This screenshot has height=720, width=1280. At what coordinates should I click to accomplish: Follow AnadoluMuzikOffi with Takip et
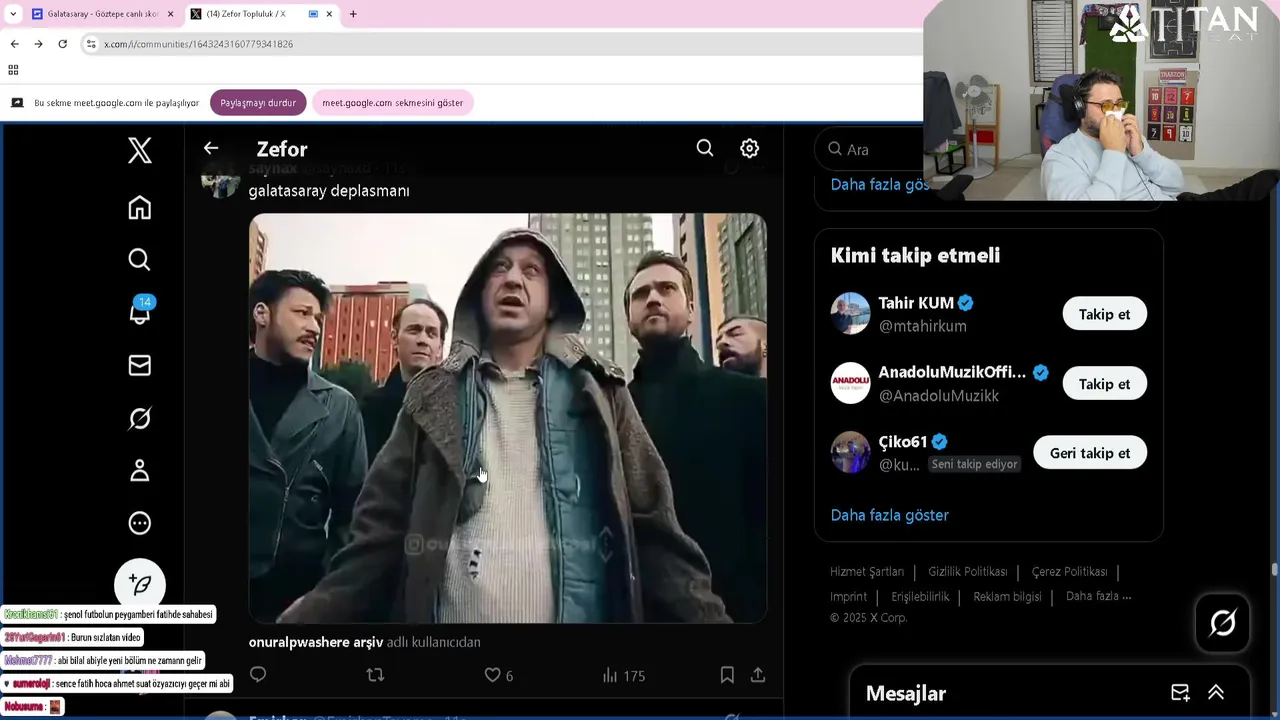[1104, 384]
